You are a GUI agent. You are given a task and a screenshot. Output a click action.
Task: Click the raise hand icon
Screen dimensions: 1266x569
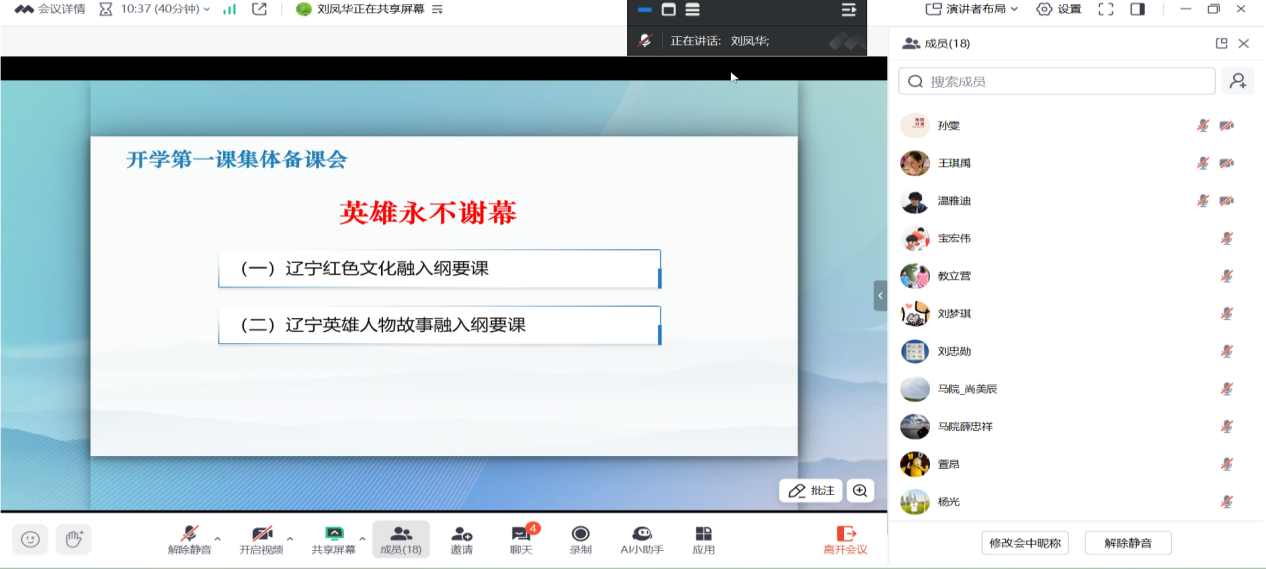[x=73, y=539]
